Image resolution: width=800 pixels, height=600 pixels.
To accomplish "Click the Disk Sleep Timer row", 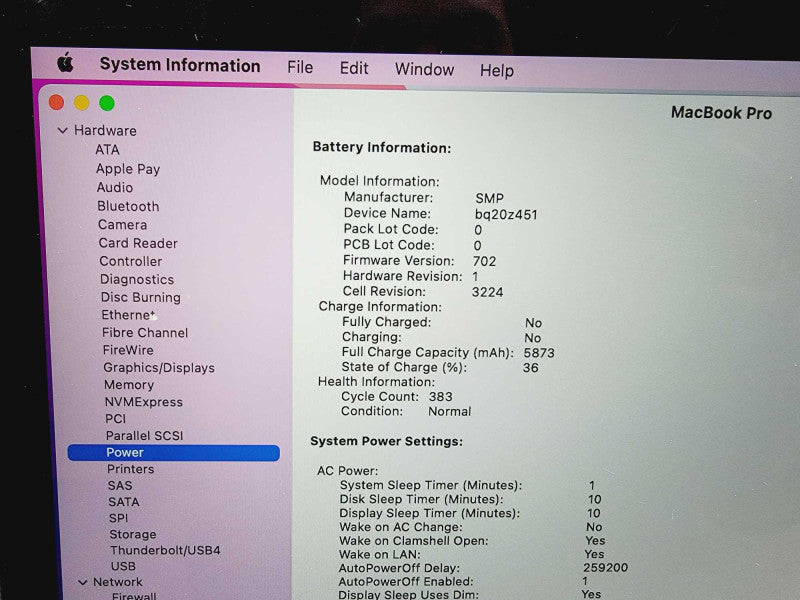I will click(470, 499).
